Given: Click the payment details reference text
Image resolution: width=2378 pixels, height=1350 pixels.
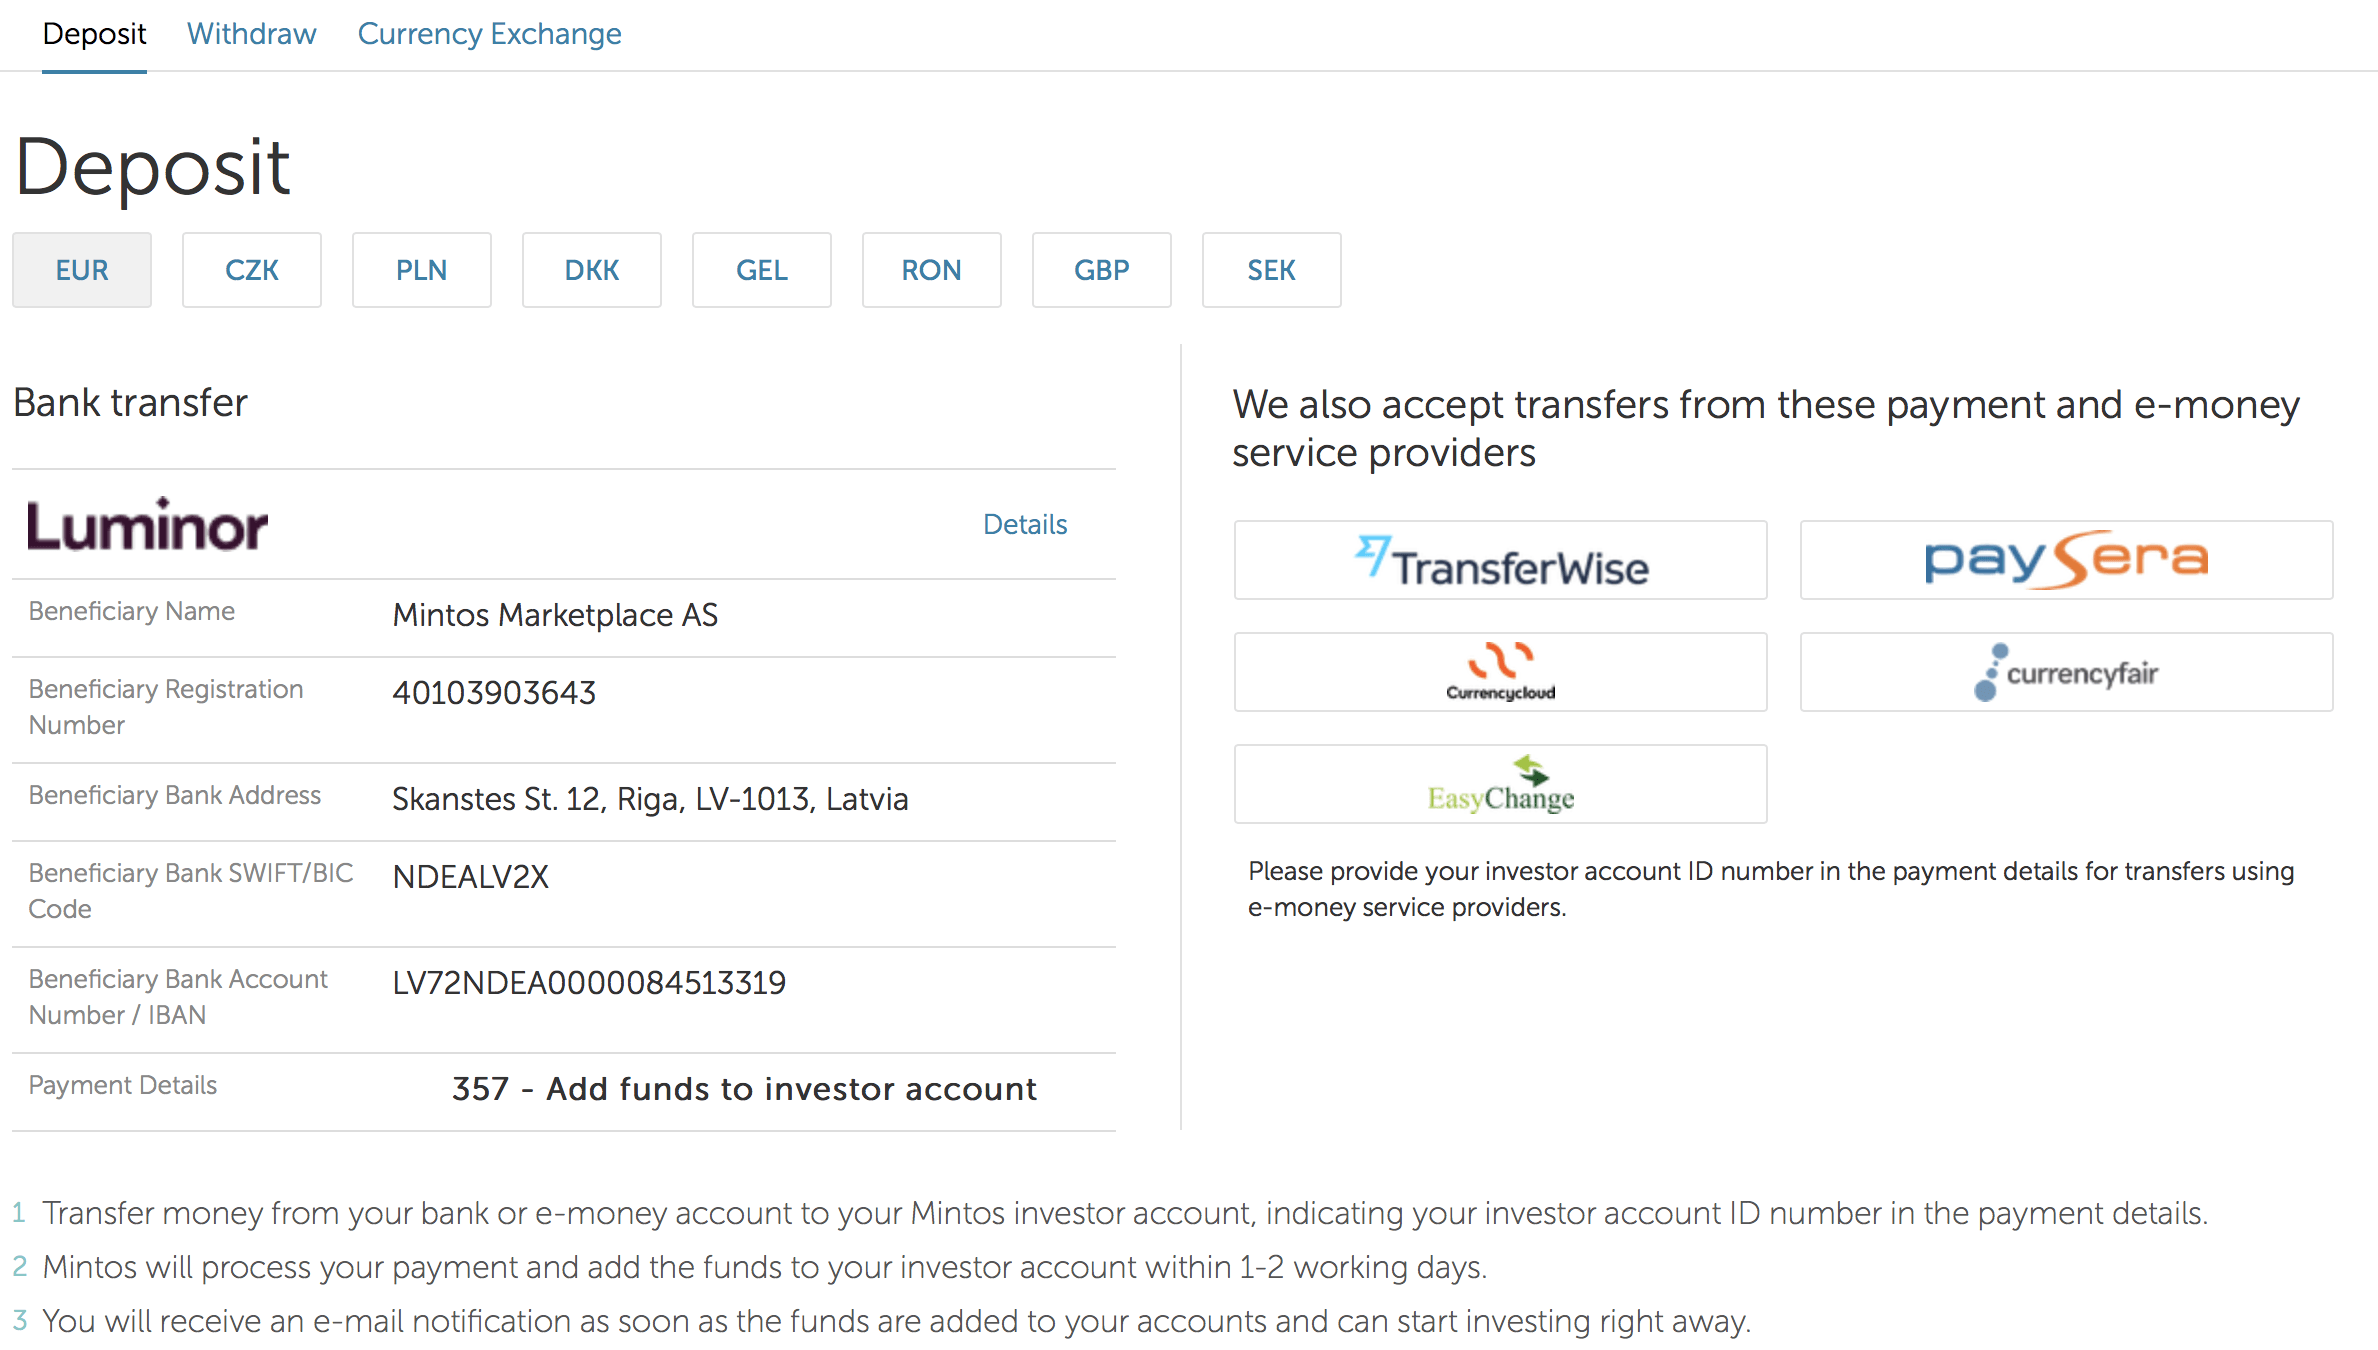Looking at the screenshot, I should [x=744, y=1089].
